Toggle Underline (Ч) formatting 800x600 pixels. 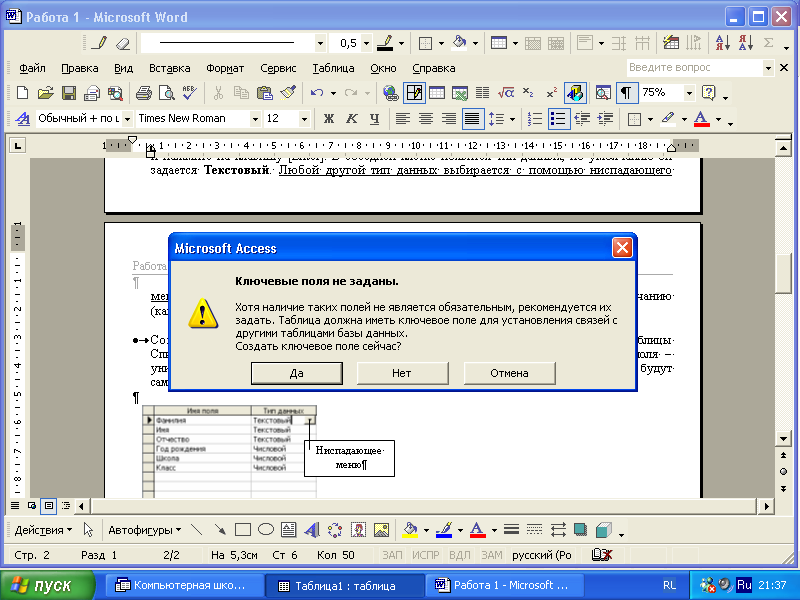374,119
